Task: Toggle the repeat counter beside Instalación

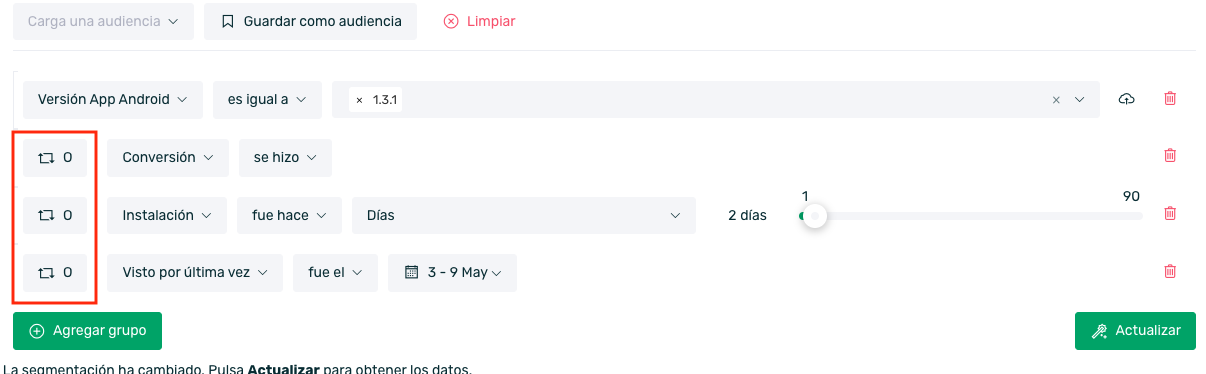Action: [x=55, y=215]
